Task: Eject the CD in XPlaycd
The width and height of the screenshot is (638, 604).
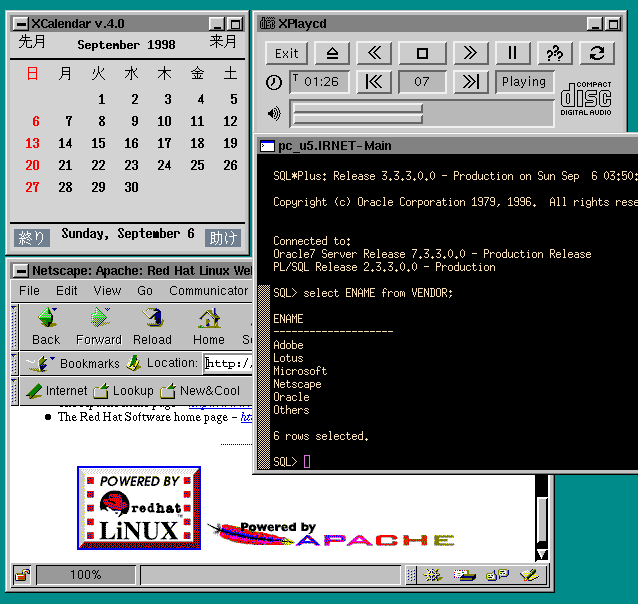Action: [x=332, y=53]
